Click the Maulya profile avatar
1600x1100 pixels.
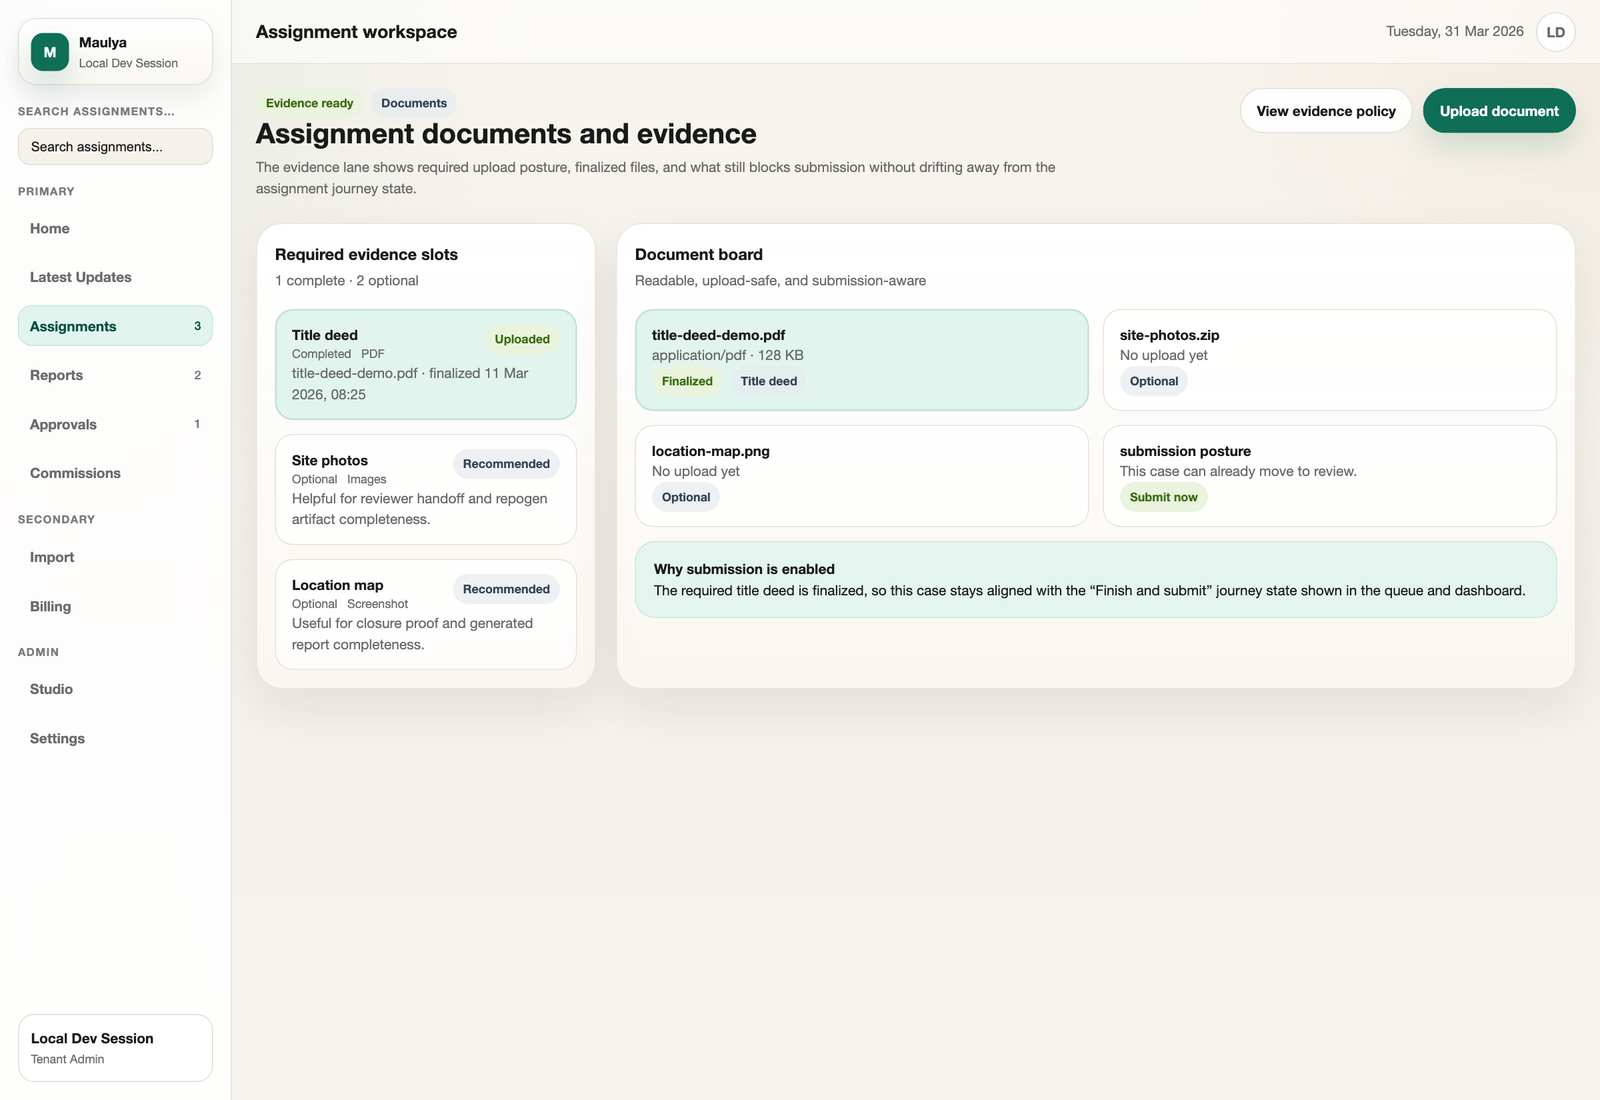click(49, 52)
